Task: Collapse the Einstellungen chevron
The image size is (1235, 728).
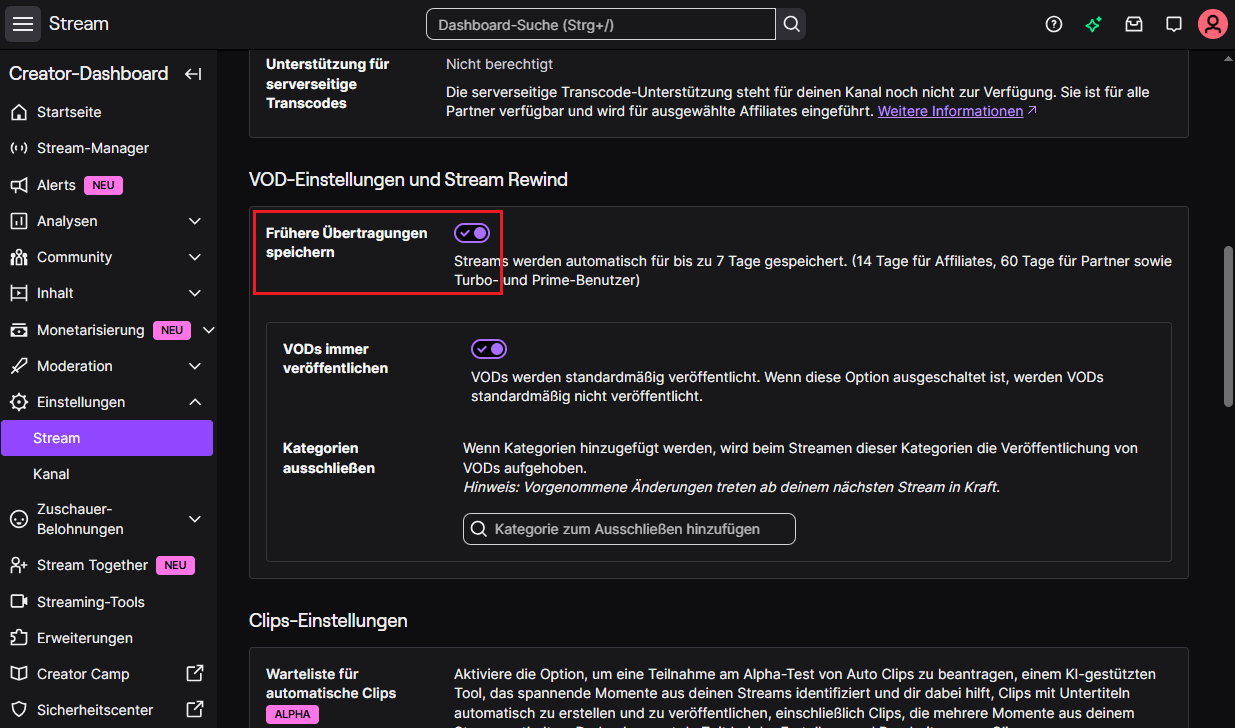Action: coord(195,402)
